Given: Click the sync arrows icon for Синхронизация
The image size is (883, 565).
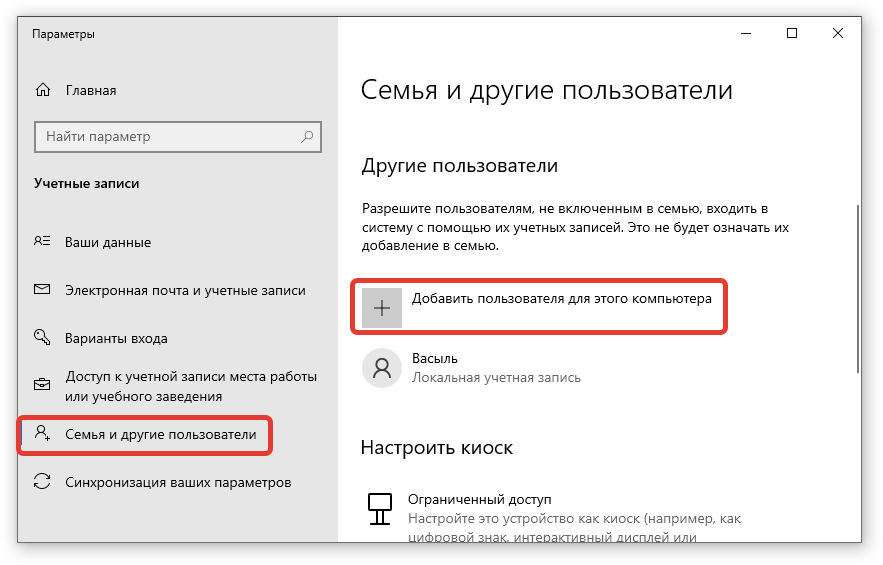Looking at the screenshot, I should [42, 482].
